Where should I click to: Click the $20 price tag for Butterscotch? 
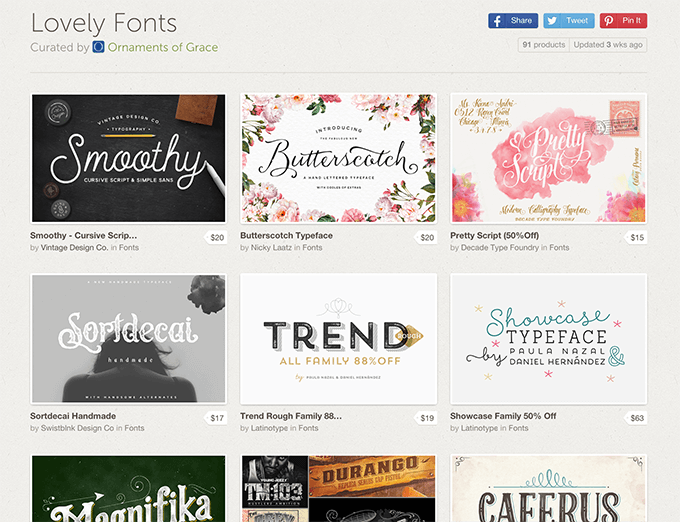coord(425,238)
